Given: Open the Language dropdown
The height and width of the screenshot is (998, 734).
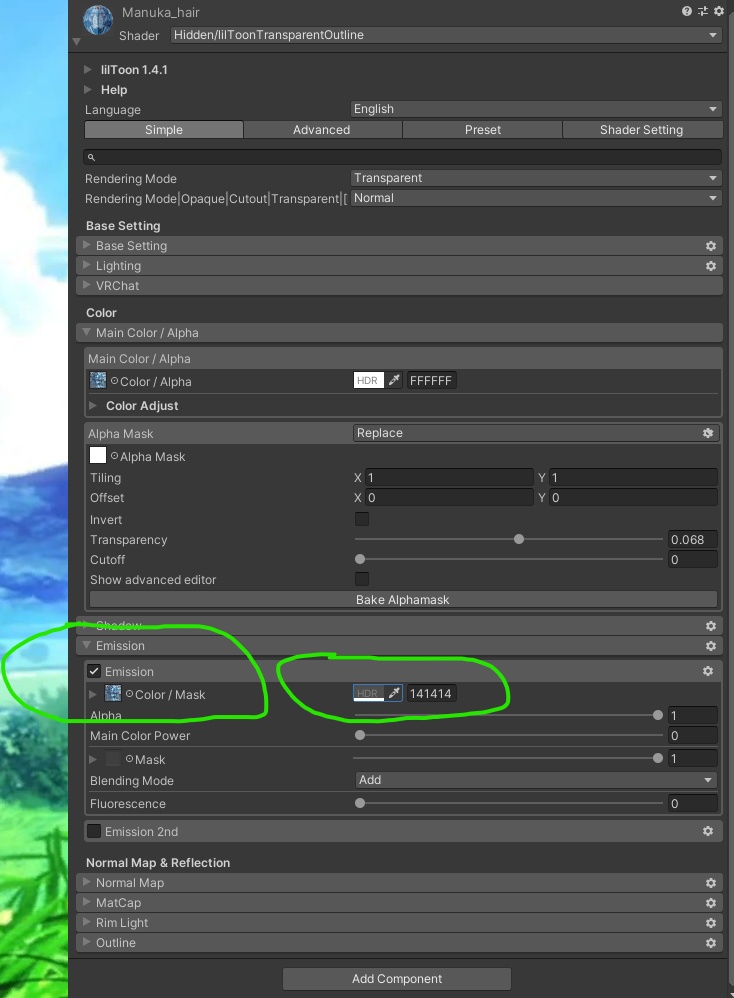Looking at the screenshot, I should click(x=536, y=109).
